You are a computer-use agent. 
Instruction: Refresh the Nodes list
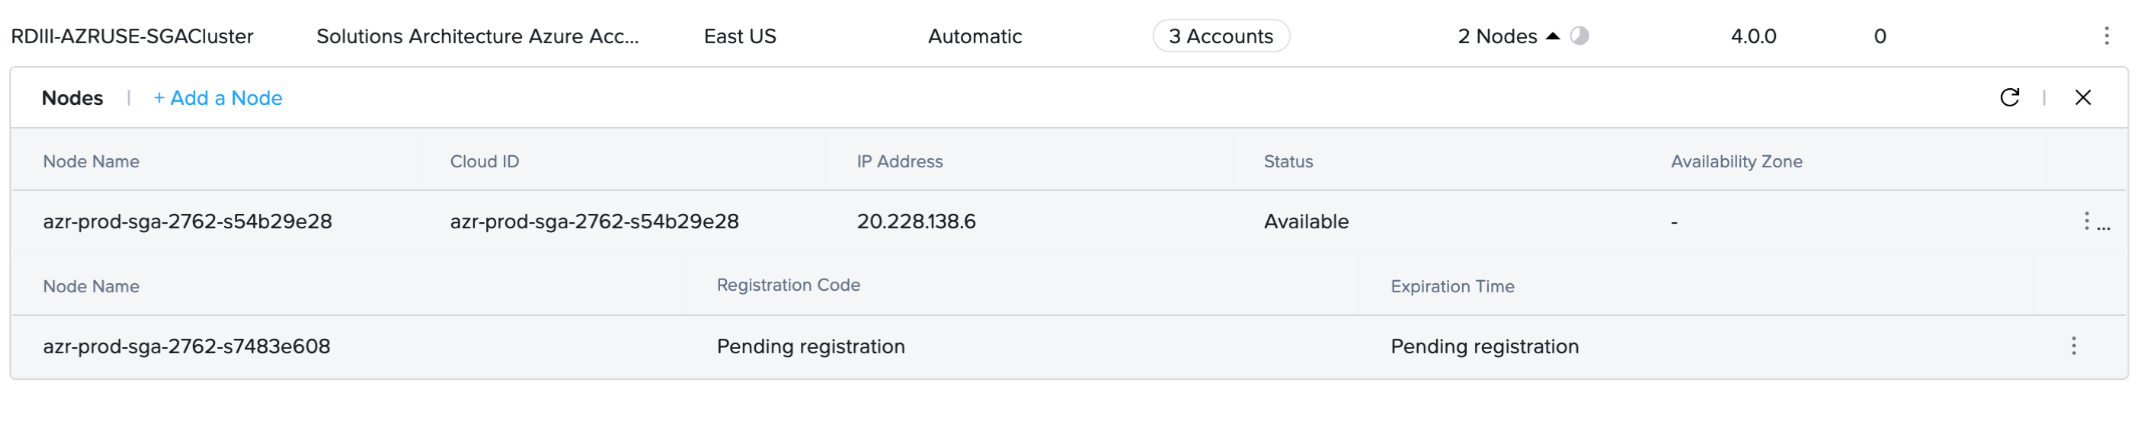click(x=2009, y=97)
